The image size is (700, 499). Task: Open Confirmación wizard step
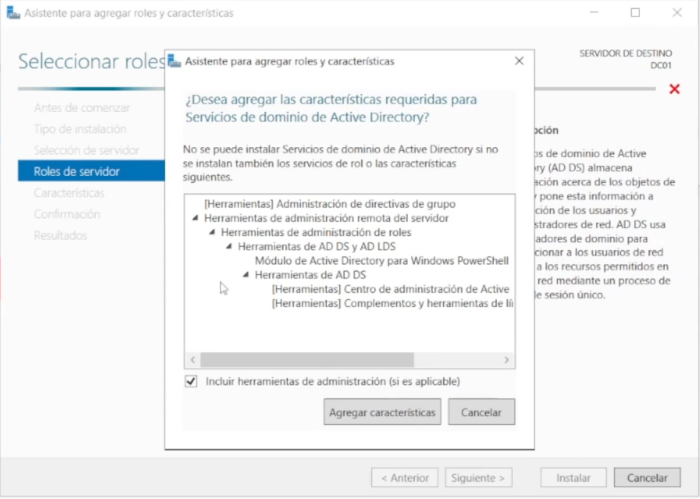67,214
